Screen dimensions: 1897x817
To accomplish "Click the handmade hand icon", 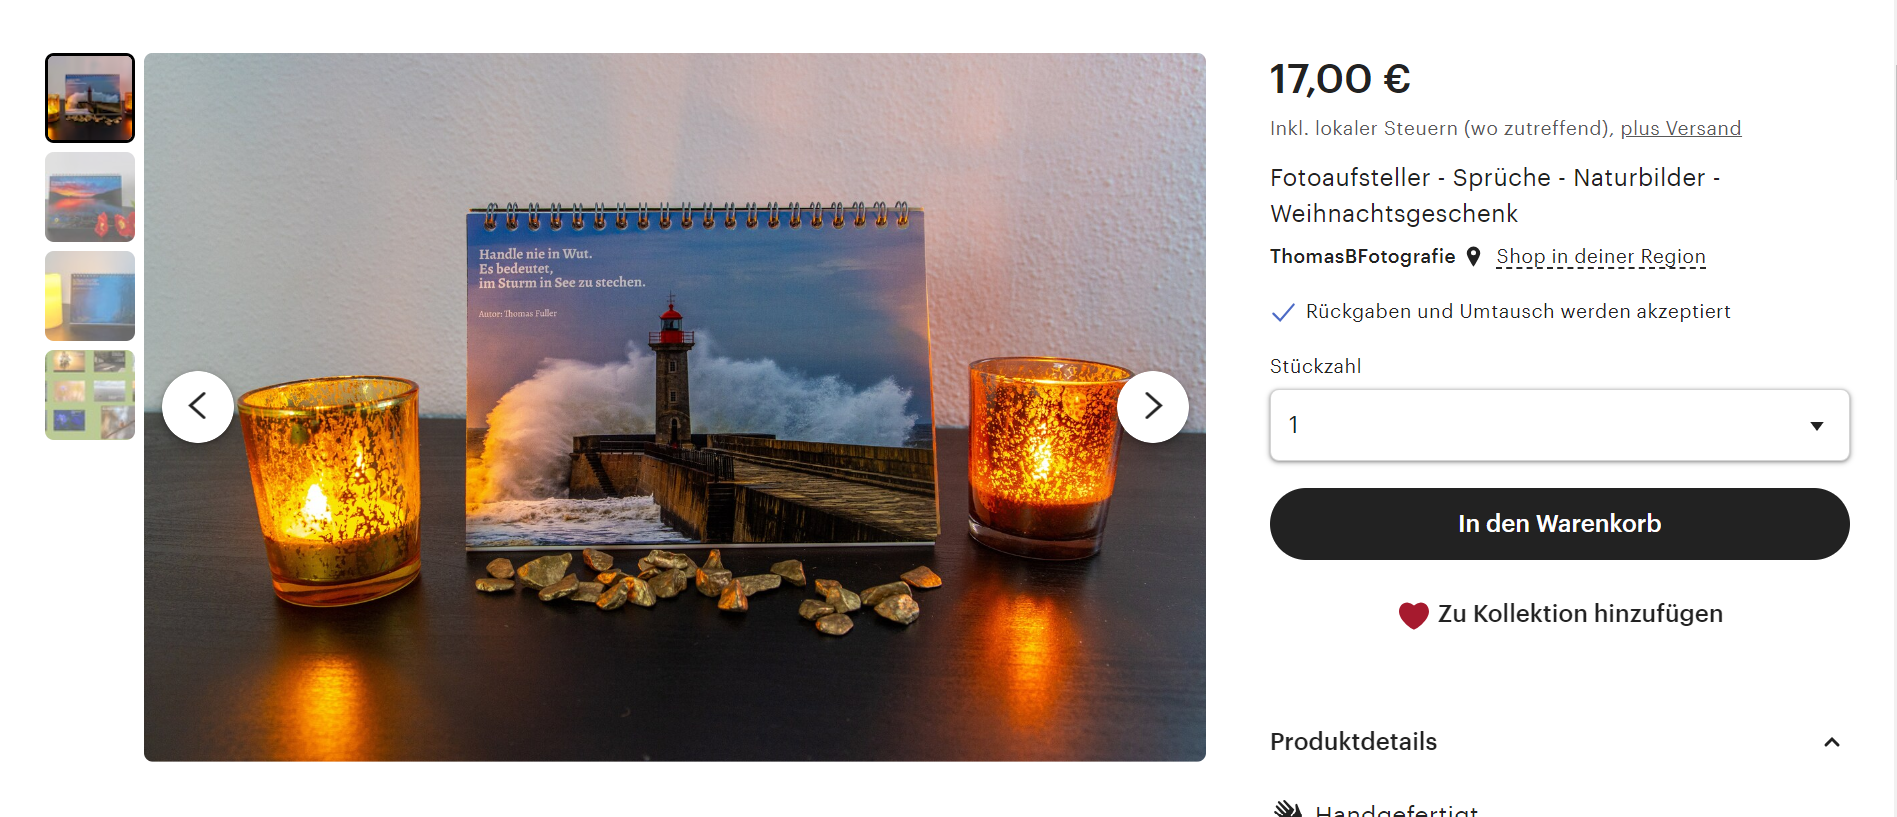I will (1288, 809).
